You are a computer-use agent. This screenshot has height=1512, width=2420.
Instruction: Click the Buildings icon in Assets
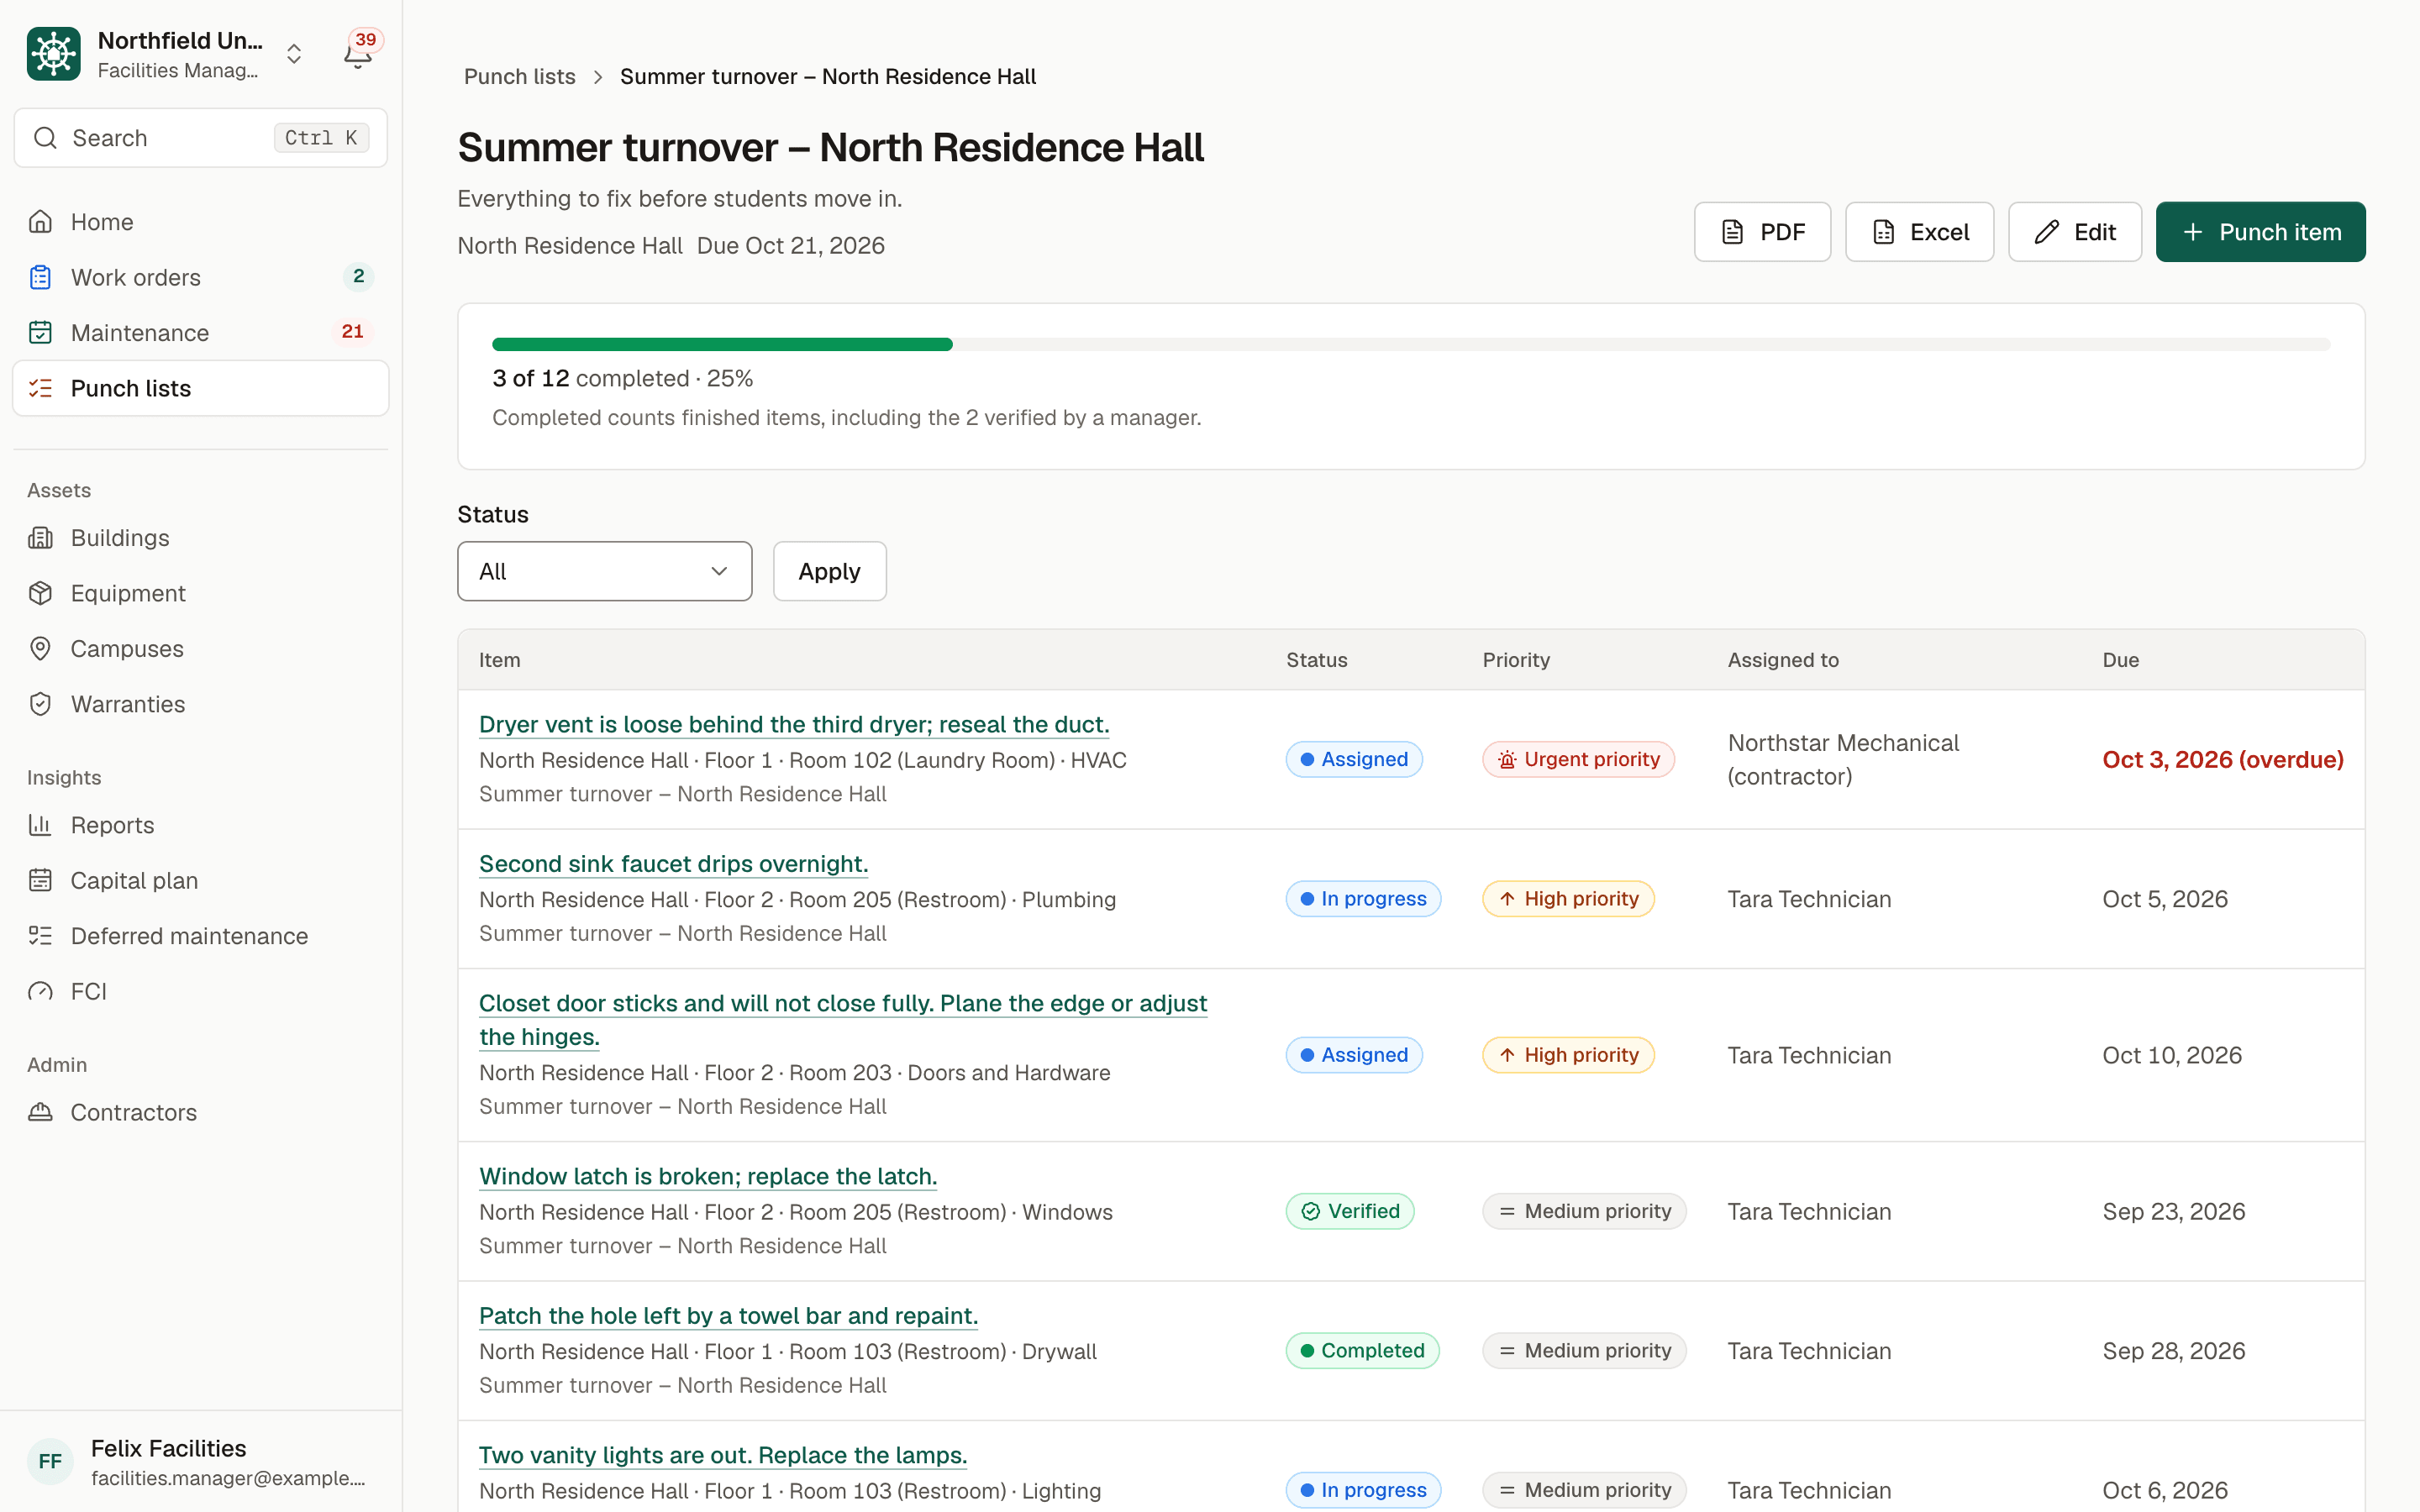[x=40, y=538]
